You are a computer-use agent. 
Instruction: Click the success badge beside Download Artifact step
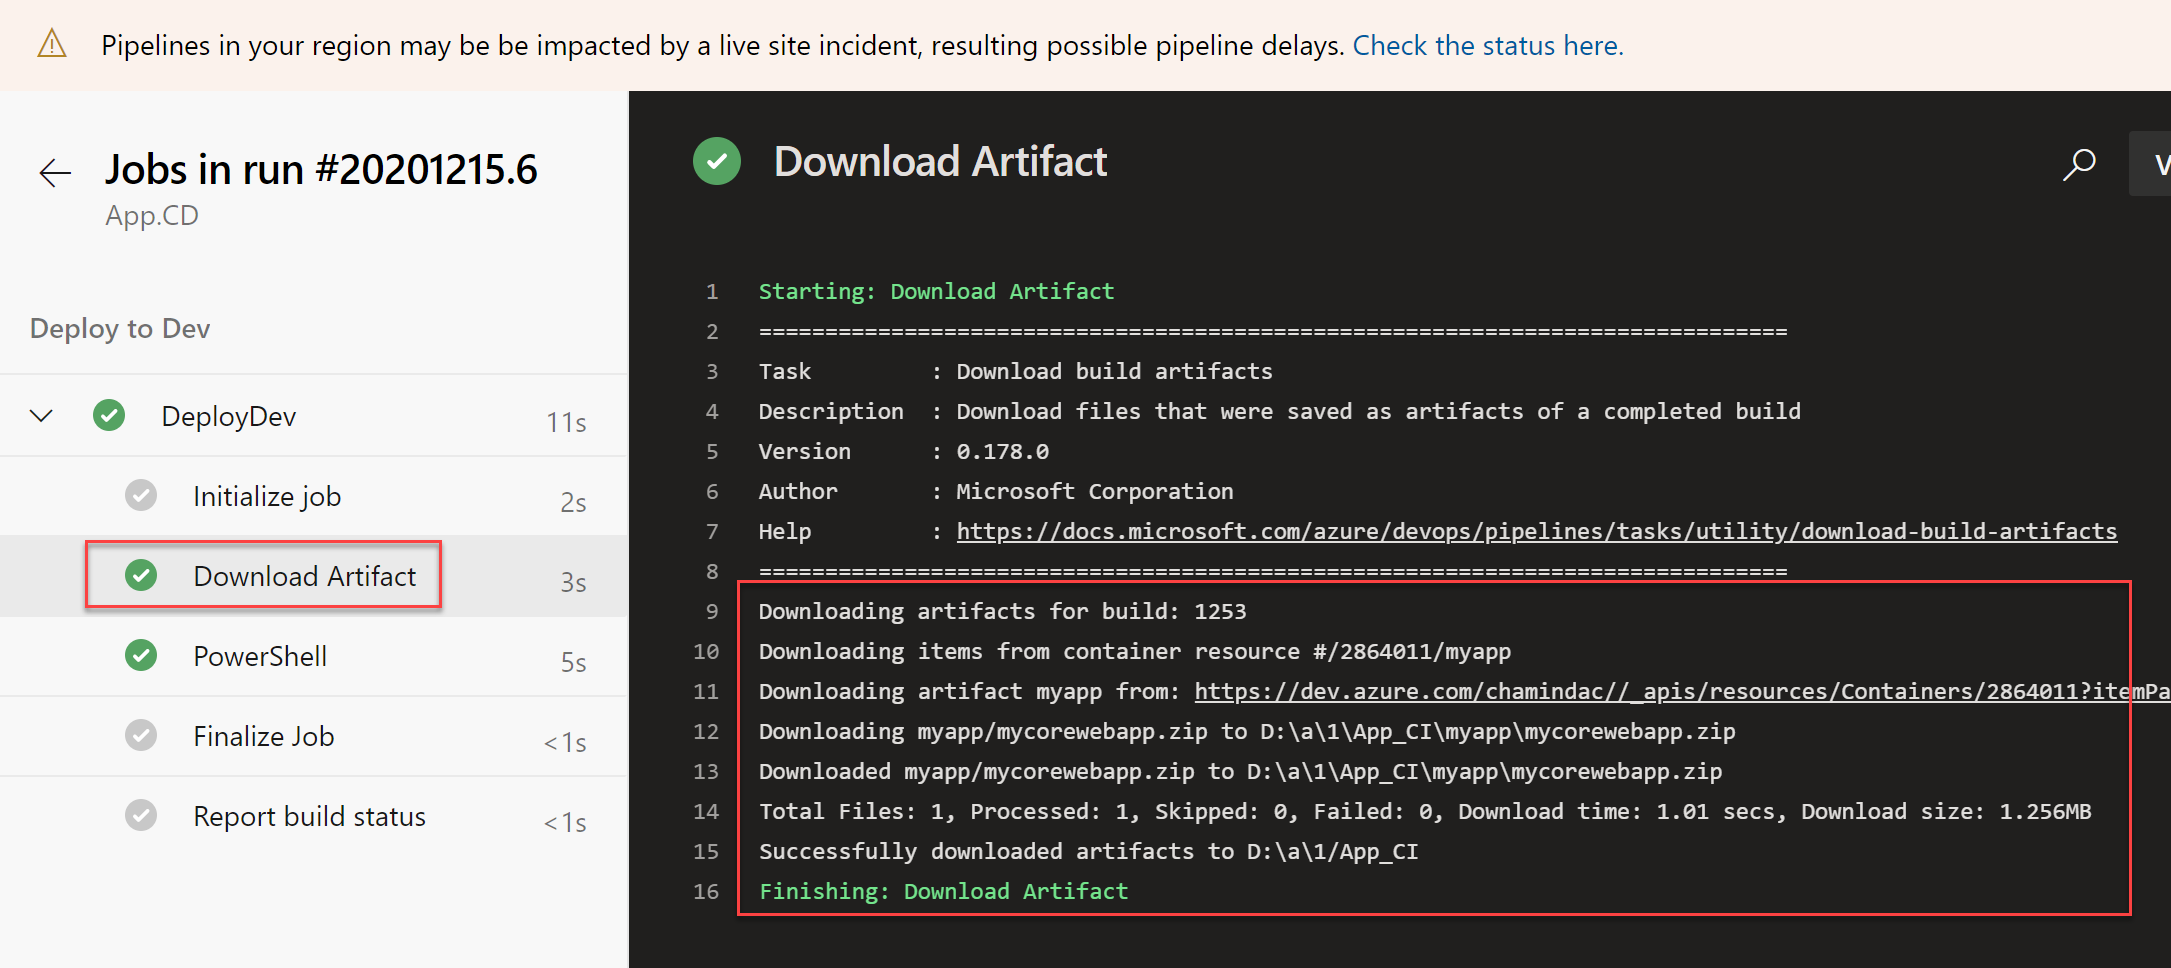(141, 575)
